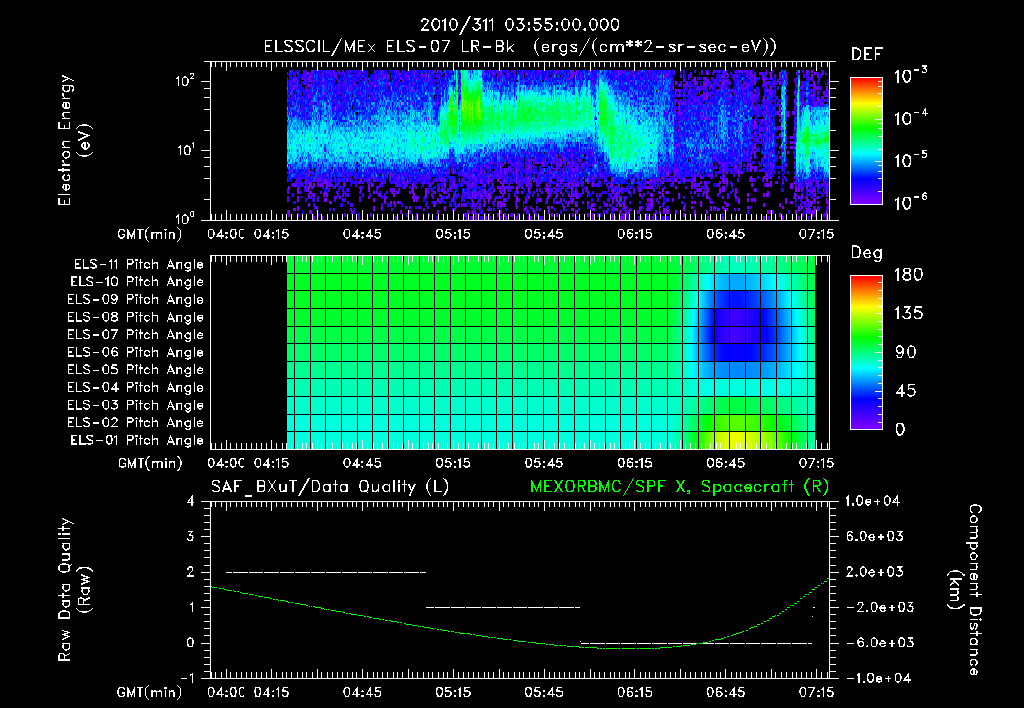This screenshot has width=1024, height=708.
Task: Click the DEF legend title text
Action: click(867, 54)
